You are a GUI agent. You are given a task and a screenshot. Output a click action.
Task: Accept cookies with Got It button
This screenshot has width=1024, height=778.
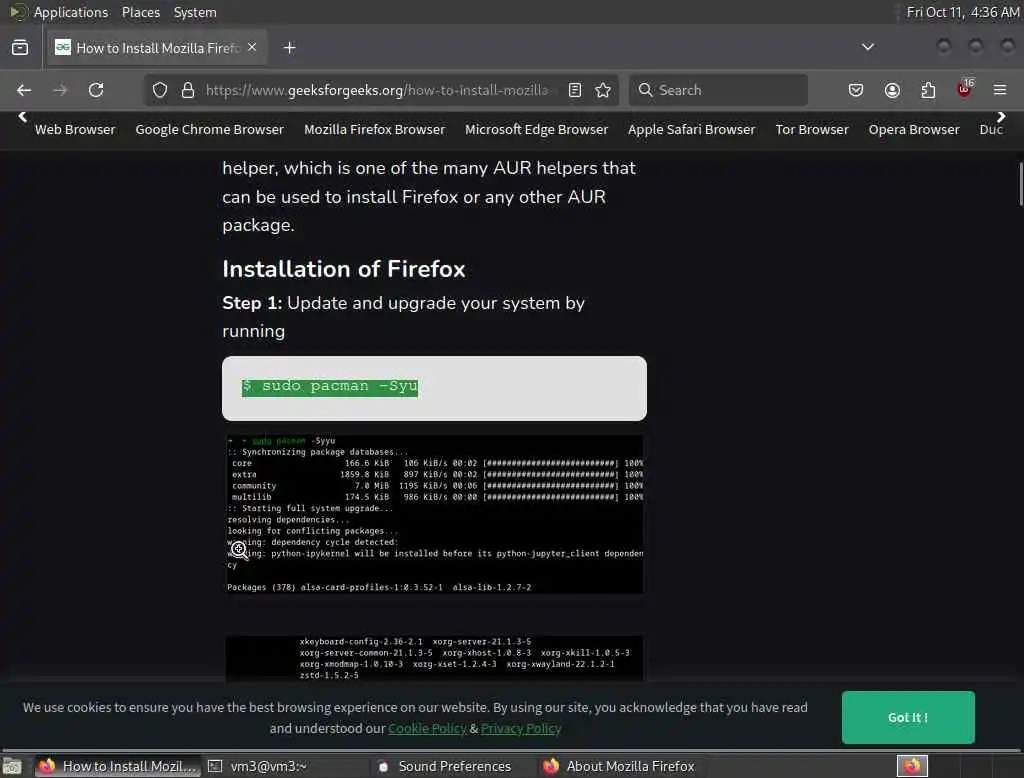click(908, 717)
